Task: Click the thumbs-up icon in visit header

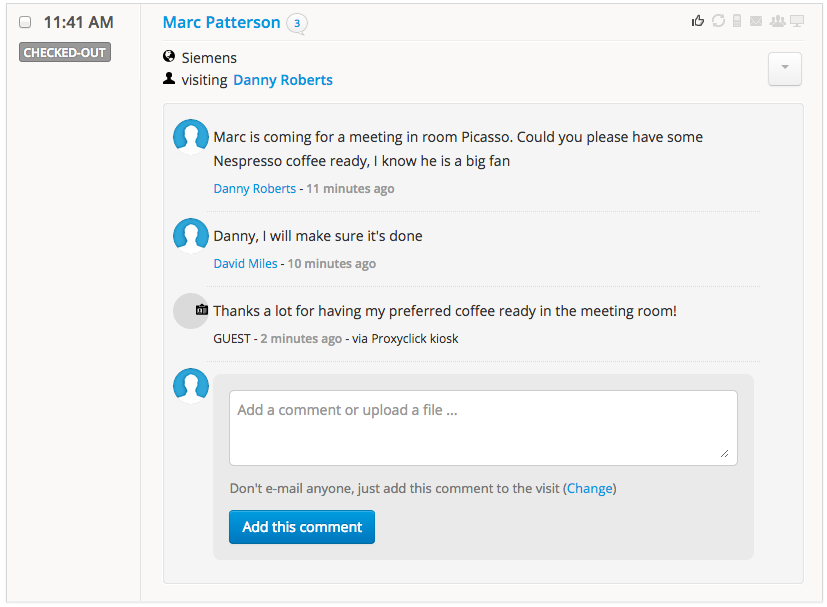Action: click(698, 21)
